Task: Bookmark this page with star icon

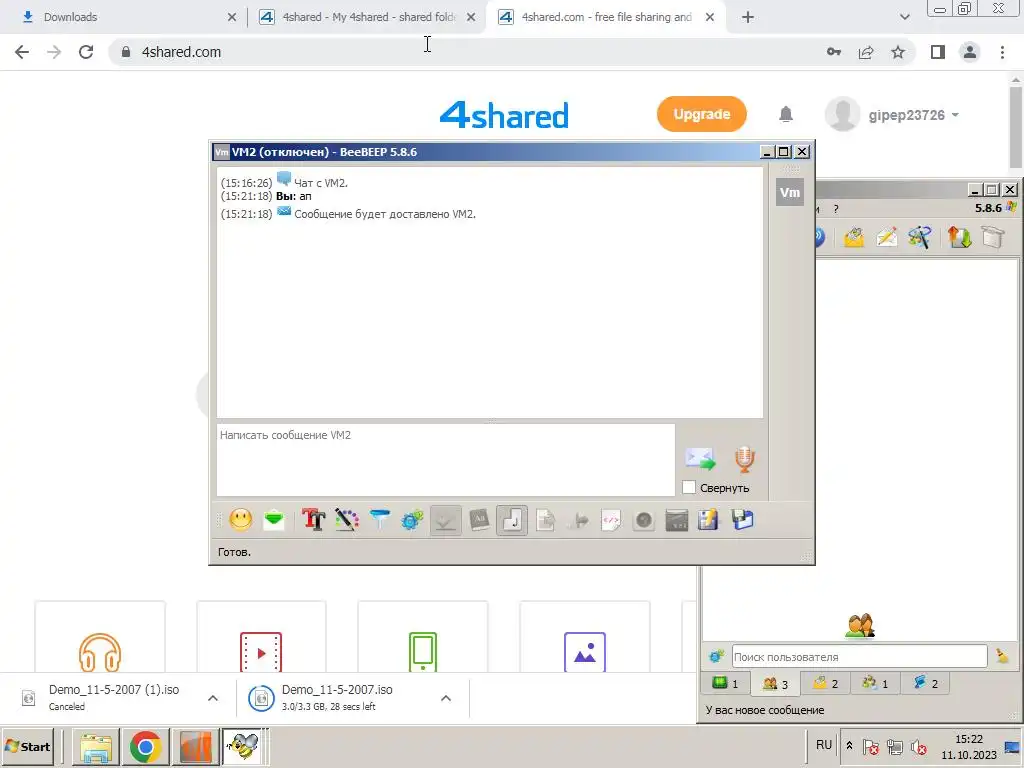Action: [x=898, y=52]
